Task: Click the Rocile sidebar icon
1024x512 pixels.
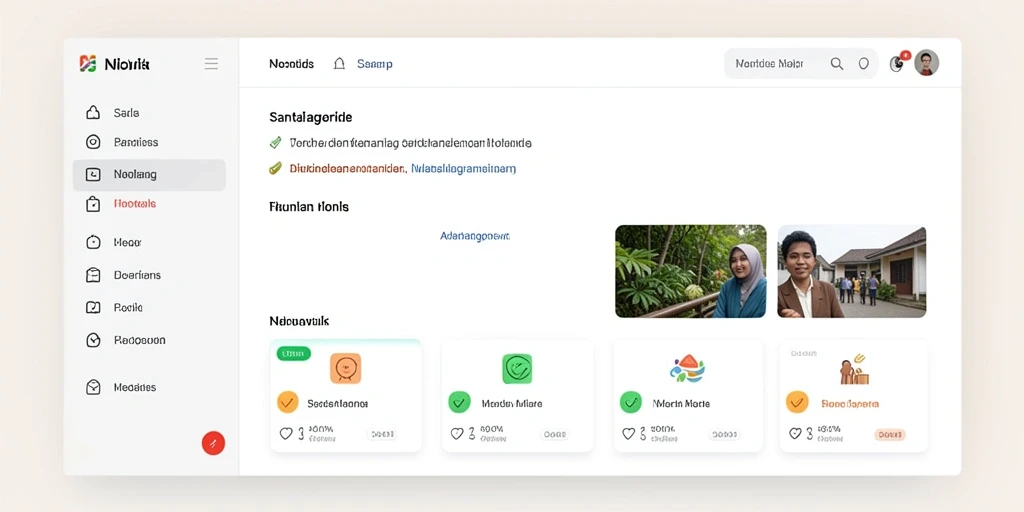Action: [x=93, y=307]
